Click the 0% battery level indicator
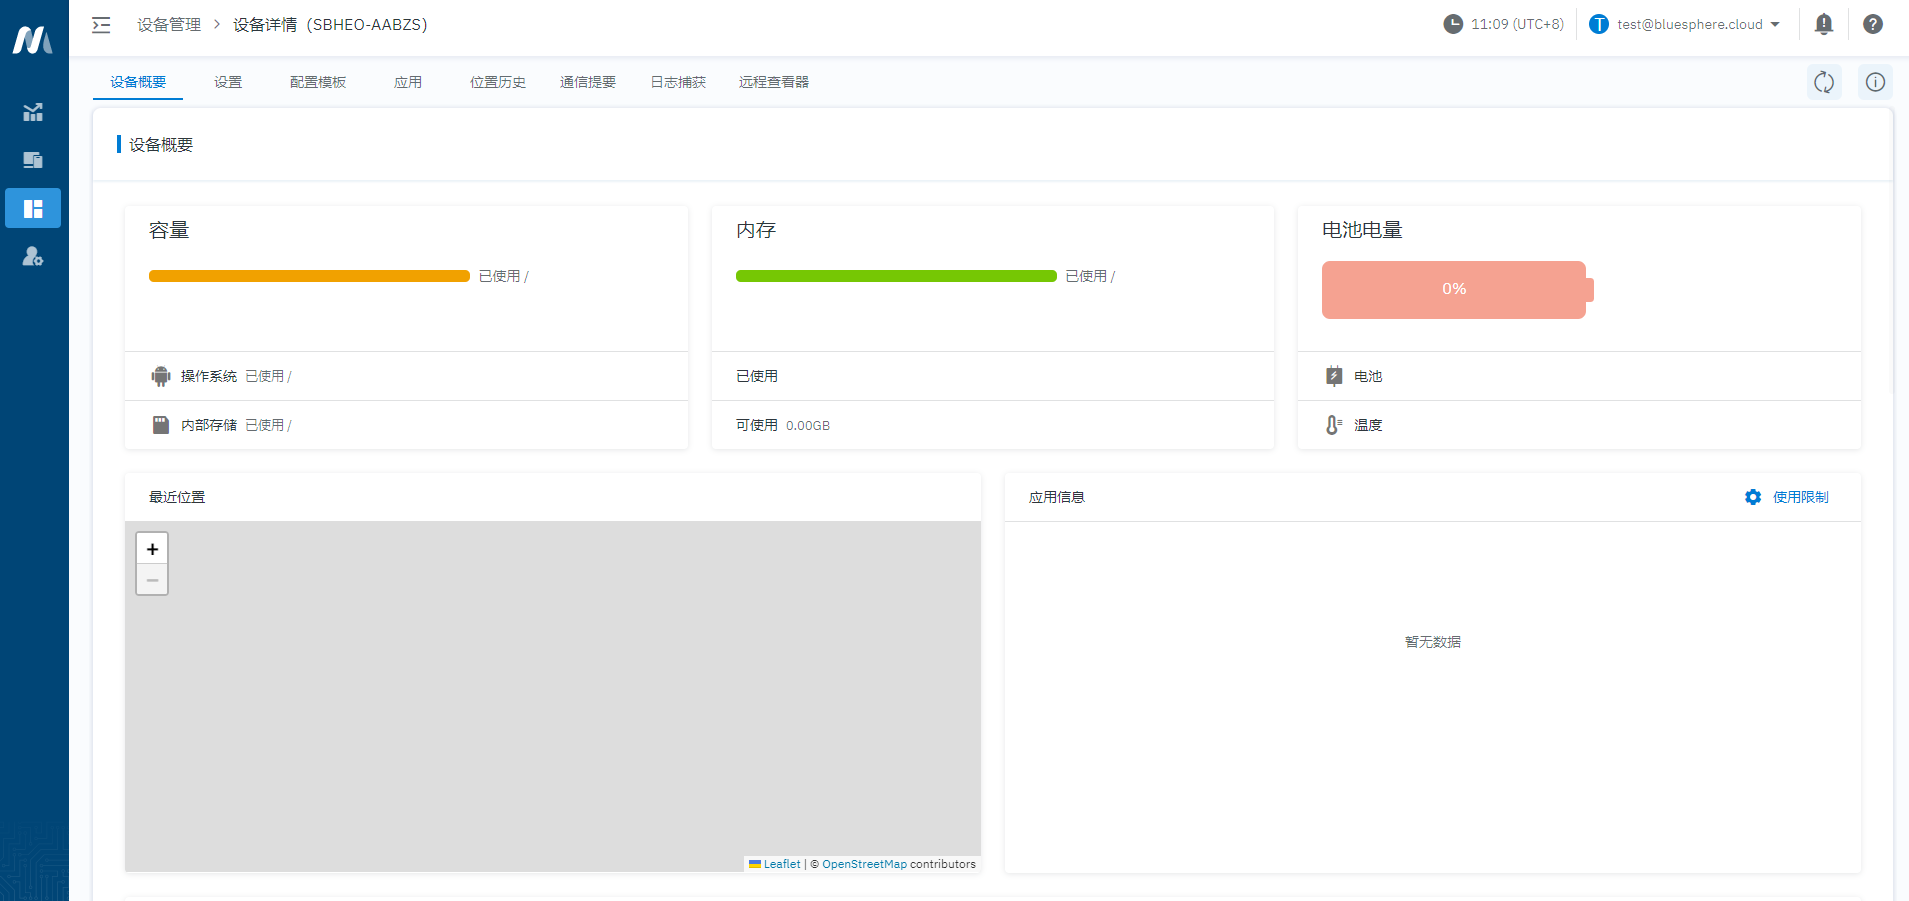Screen dimensions: 1909x901 pos(1453,290)
